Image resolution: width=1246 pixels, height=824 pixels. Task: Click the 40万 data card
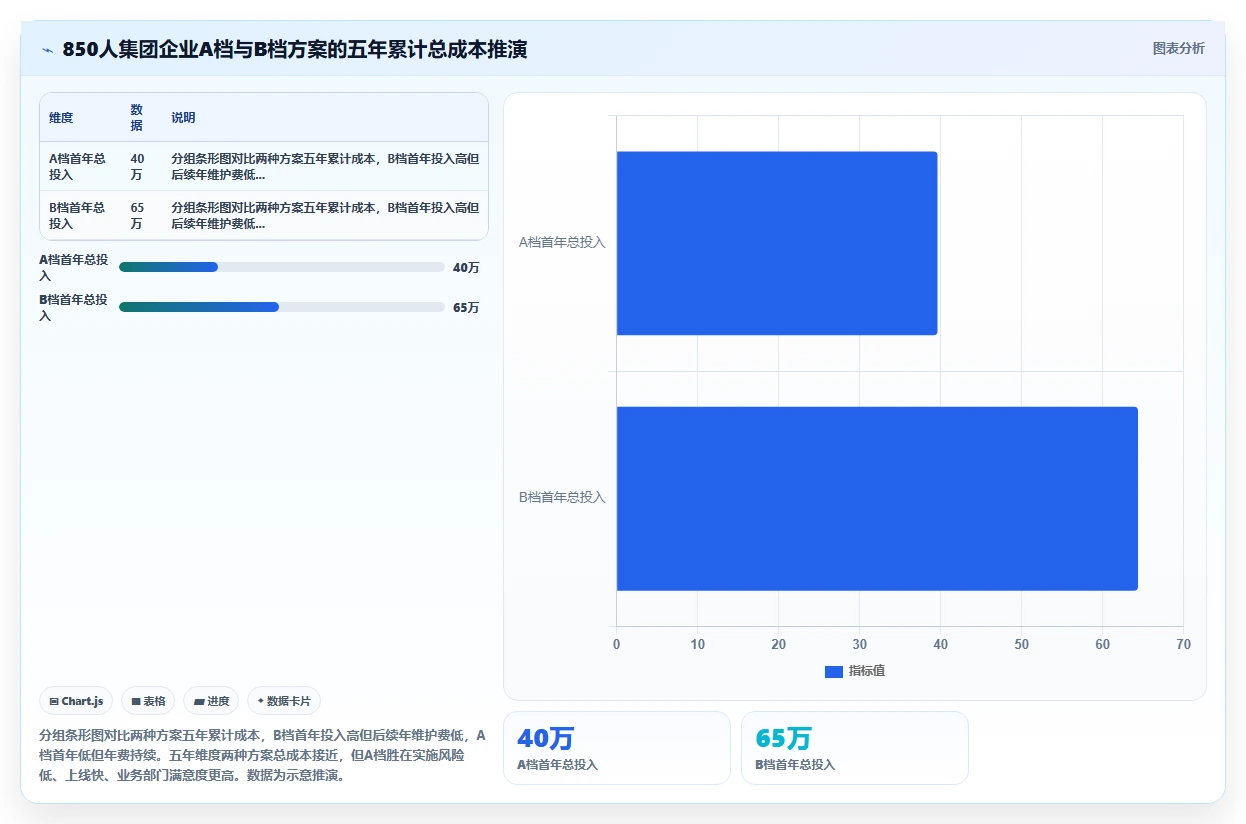617,748
